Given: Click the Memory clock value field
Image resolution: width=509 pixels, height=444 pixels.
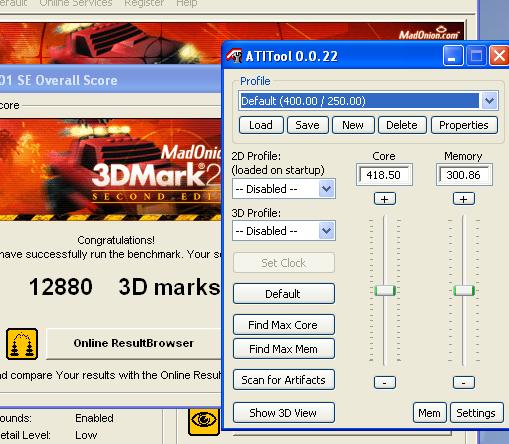Looking at the screenshot, I should click(464, 175).
